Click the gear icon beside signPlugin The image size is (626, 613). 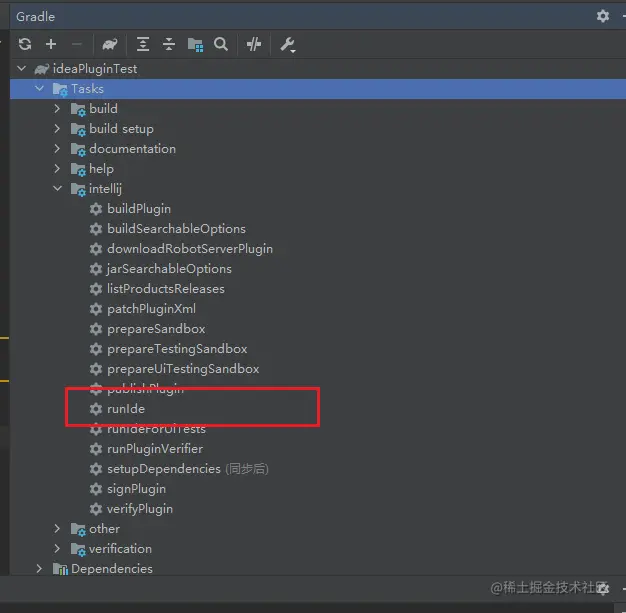pyautogui.click(x=96, y=489)
